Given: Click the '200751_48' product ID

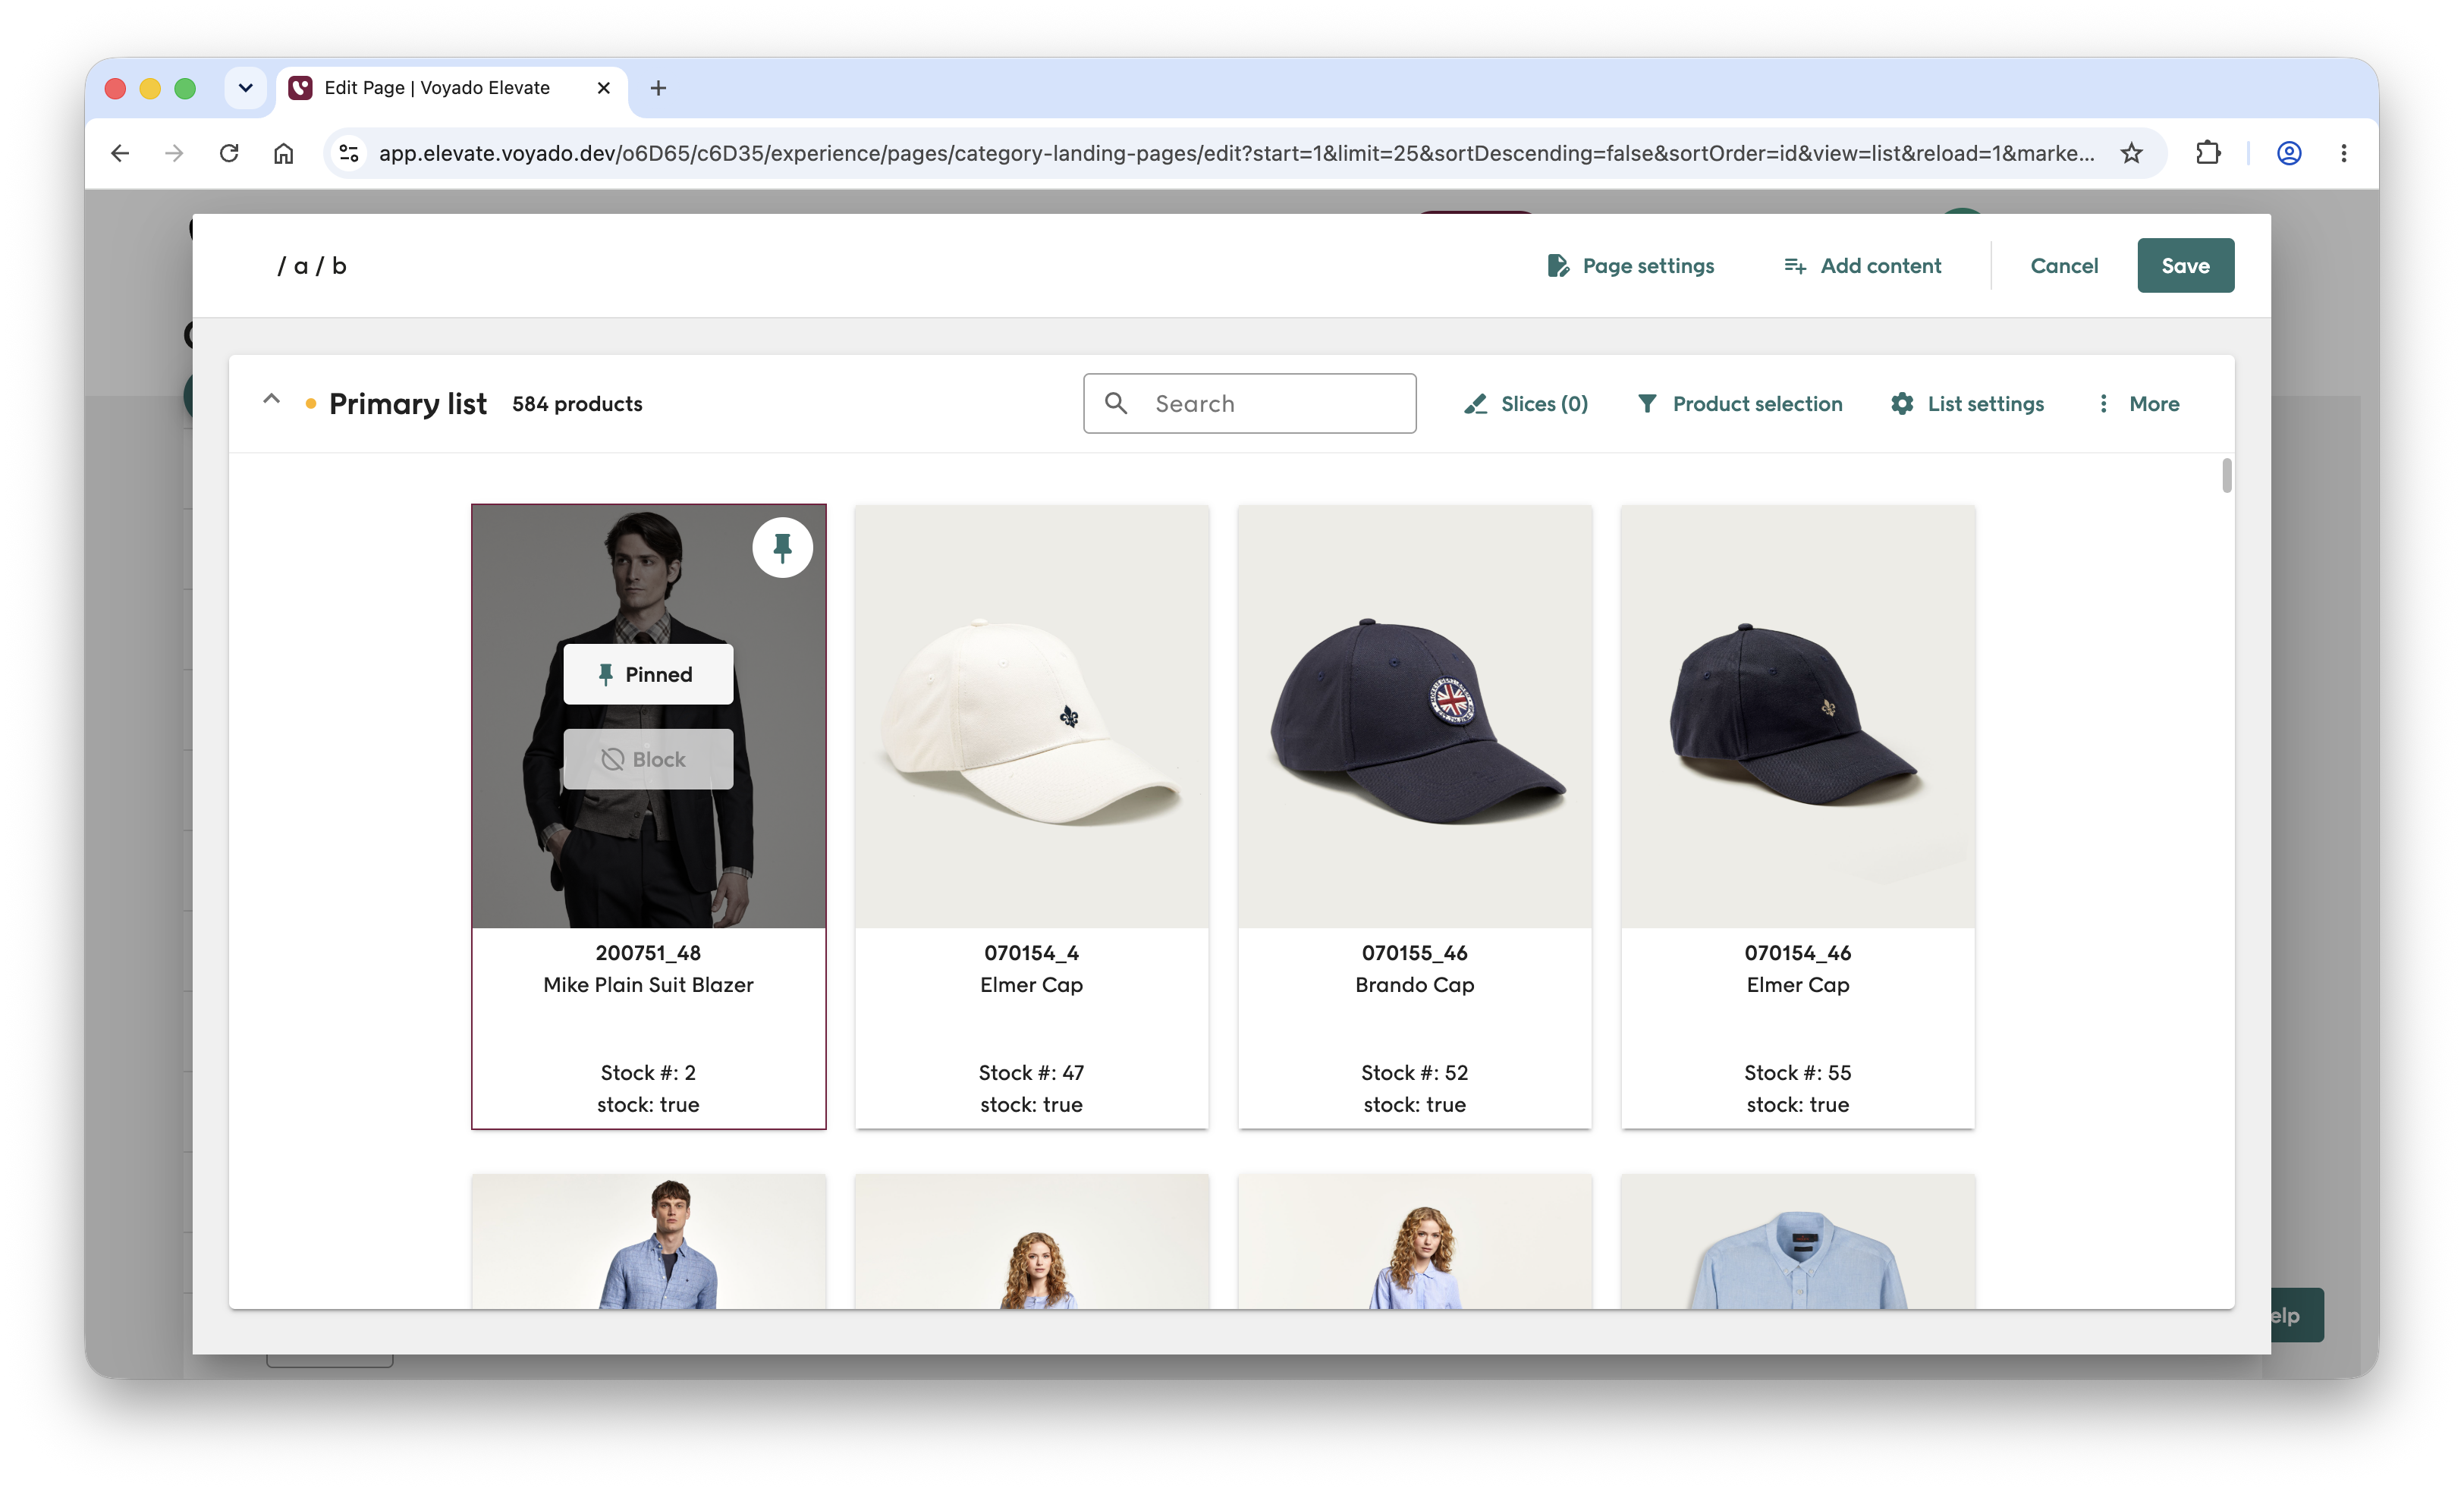Looking at the screenshot, I should click(648, 952).
